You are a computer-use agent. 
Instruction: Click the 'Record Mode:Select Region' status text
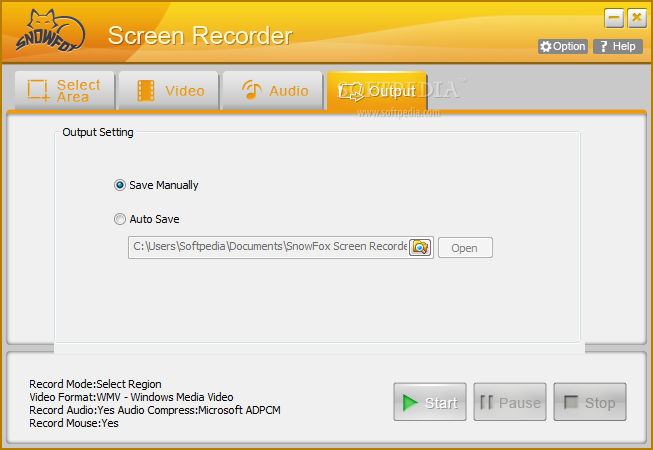click(x=95, y=384)
